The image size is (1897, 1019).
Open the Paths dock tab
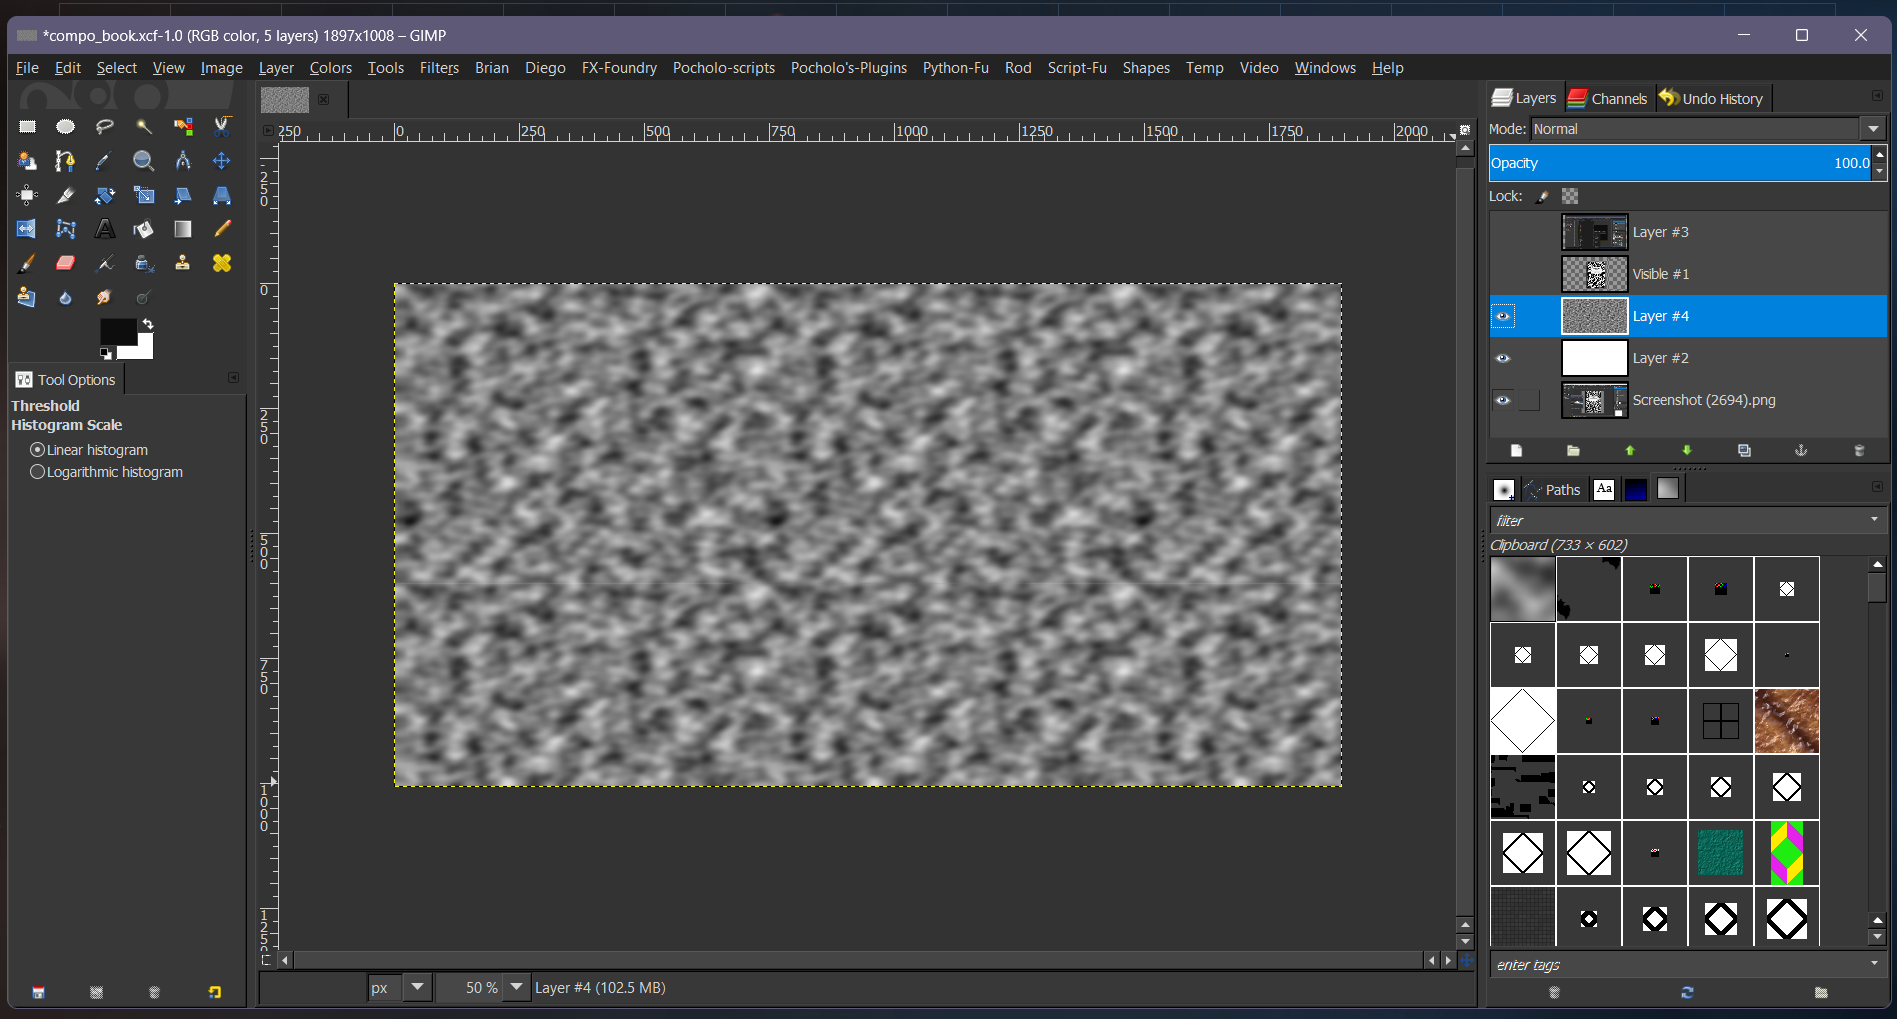[x=1552, y=489]
